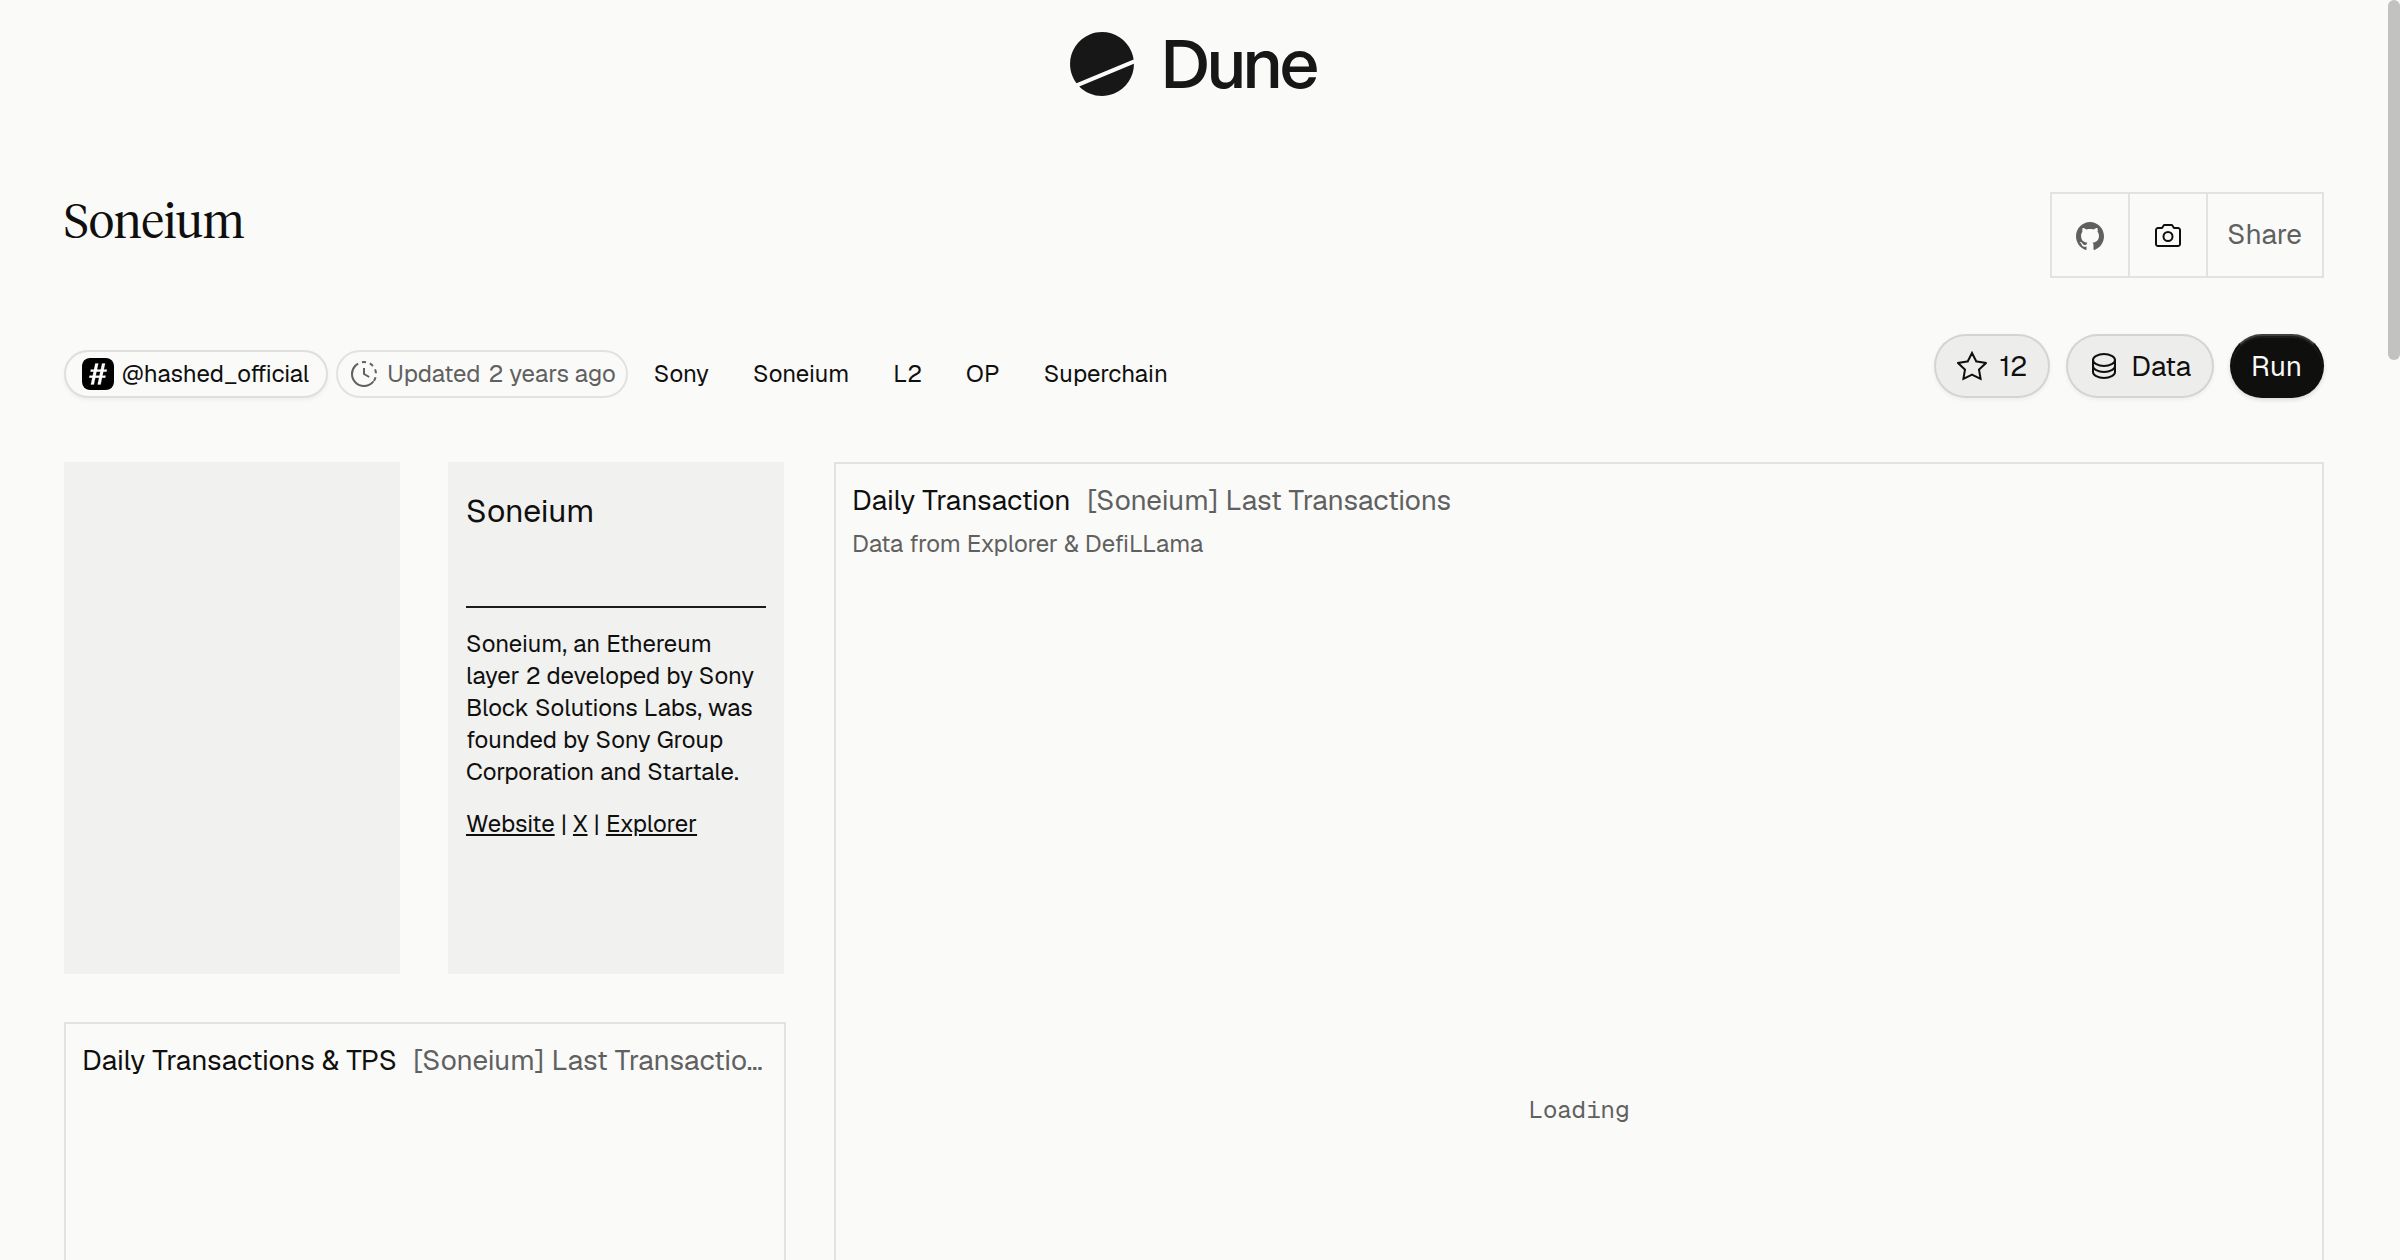This screenshot has width=2400, height=1260.
Task: Click the Data from Explorer & DefiLLama text
Action: 1027,544
